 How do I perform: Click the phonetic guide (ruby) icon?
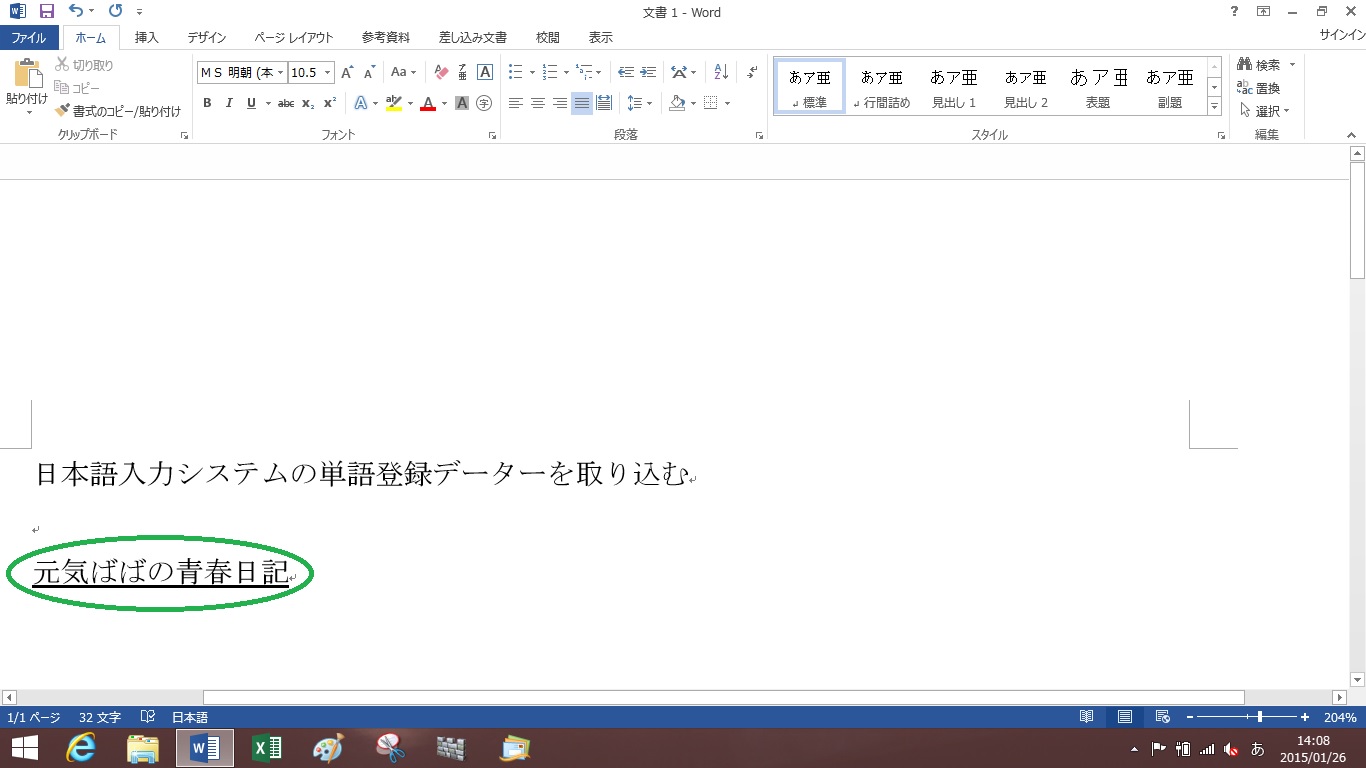[463, 72]
